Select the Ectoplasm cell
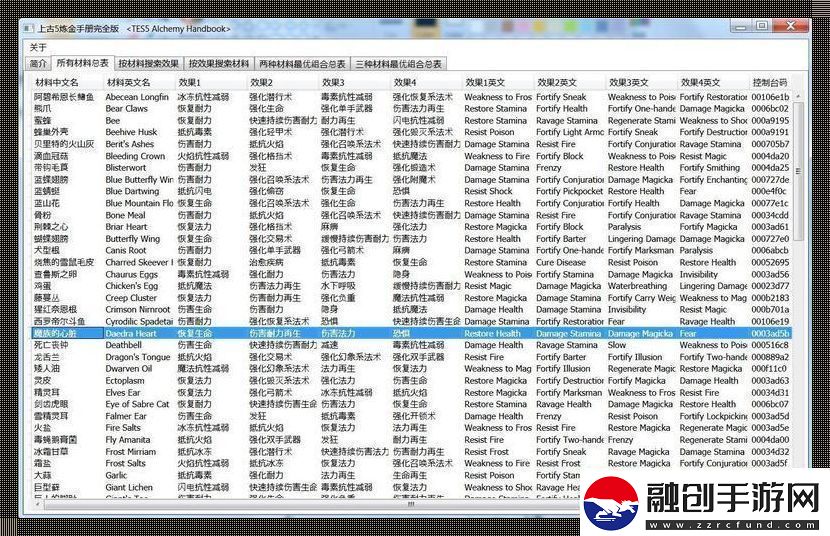This screenshot has height=536, width=830. (x=139, y=380)
